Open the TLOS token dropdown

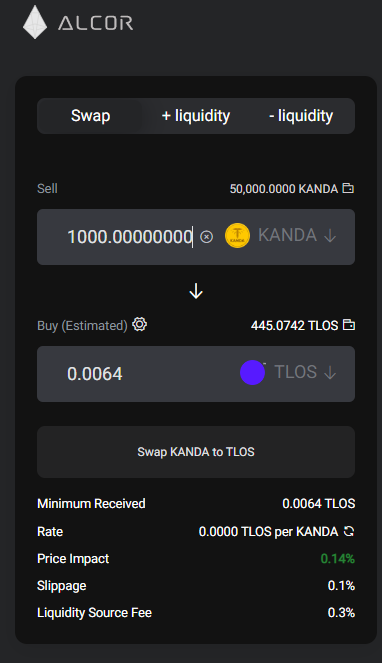click(305, 372)
